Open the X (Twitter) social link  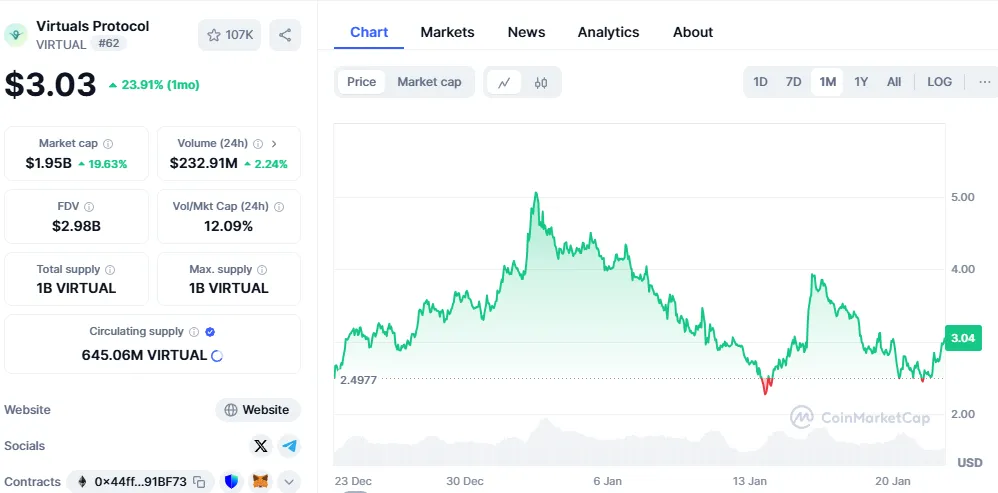pos(261,446)
